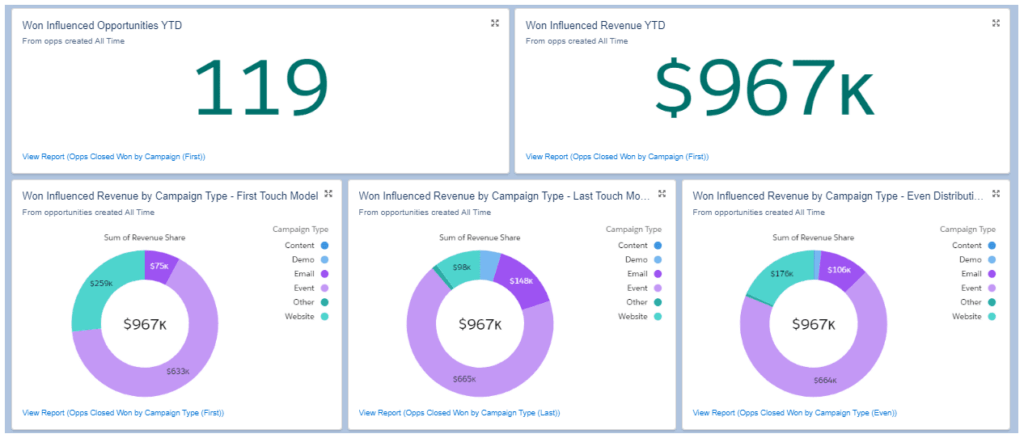This screenshot has height=438, width=1024.
Task: Click Content legend swatch in First Touch chart
Action: (325, 245)
